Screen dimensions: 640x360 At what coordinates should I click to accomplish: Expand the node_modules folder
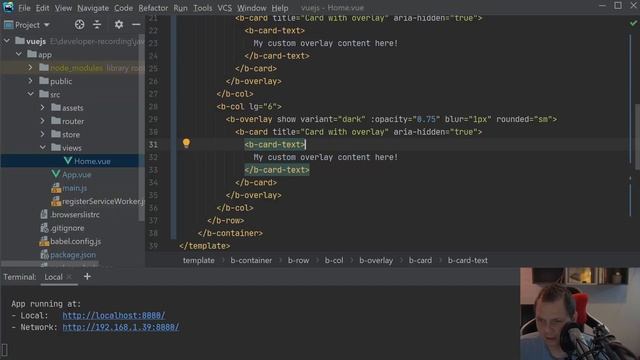30,67
